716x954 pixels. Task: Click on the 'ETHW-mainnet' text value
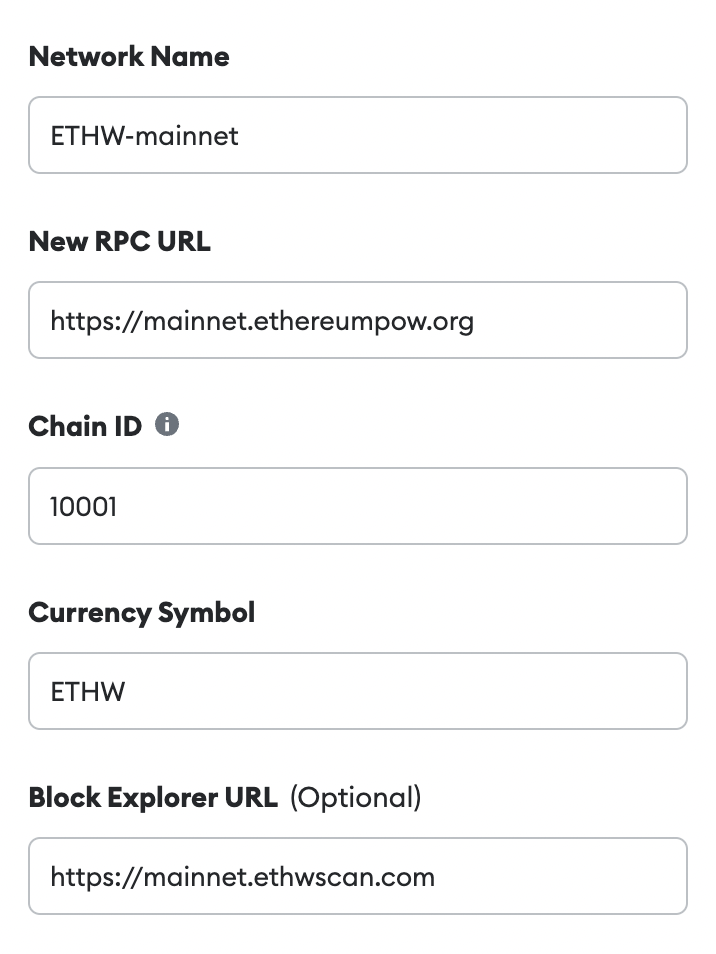(x=144, y=136)
